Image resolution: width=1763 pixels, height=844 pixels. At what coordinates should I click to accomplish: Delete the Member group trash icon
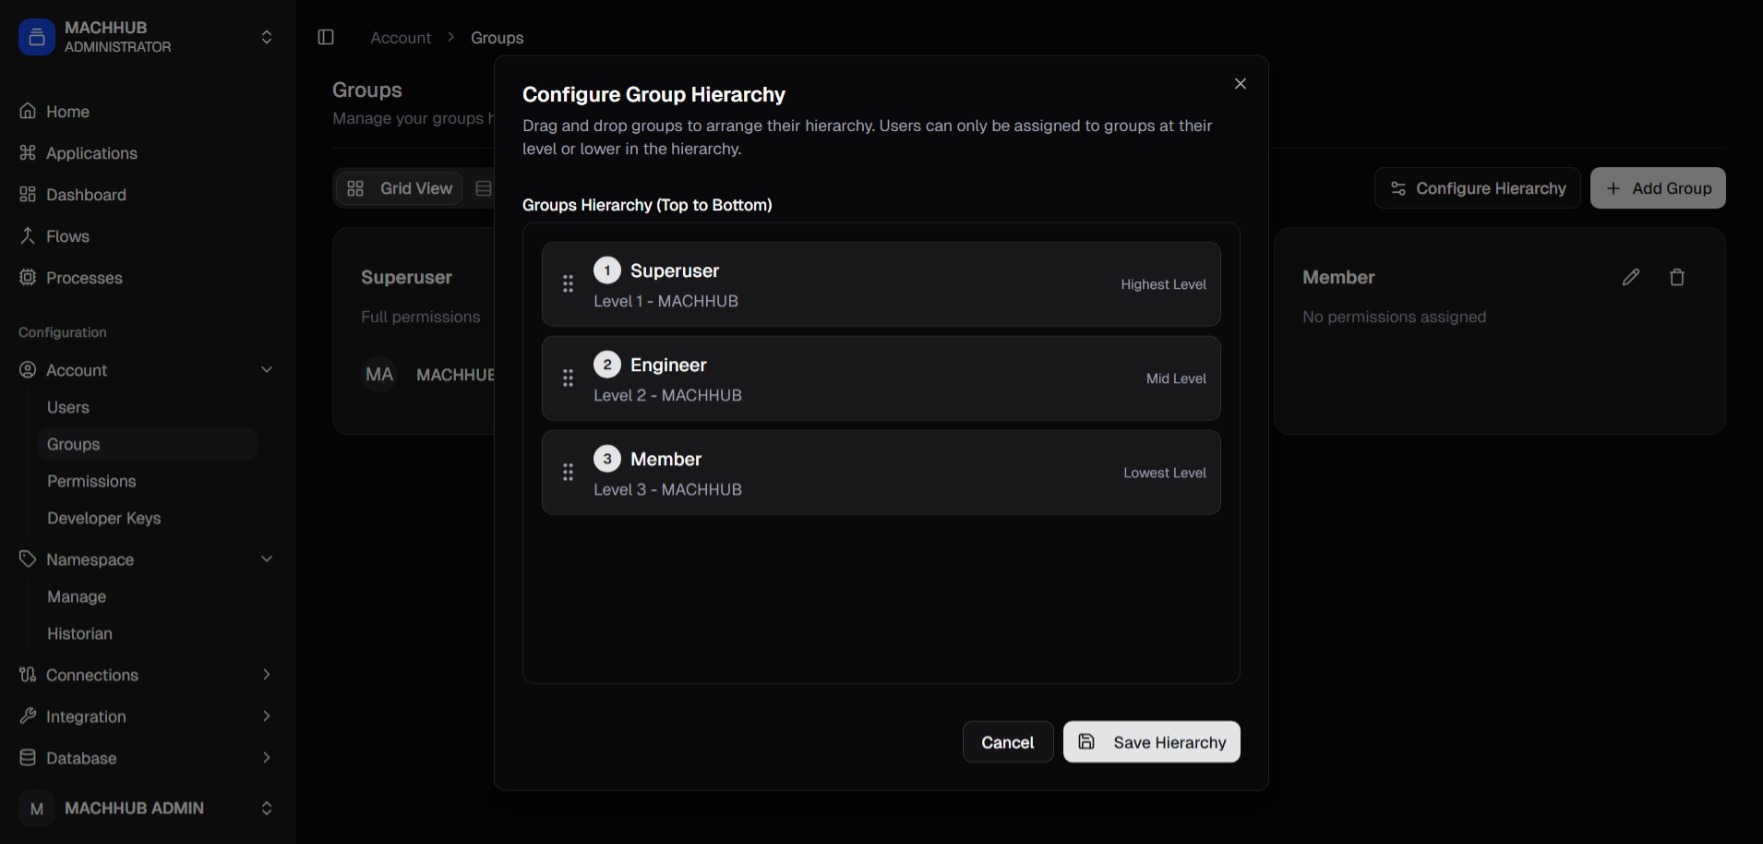point(1677,277)
